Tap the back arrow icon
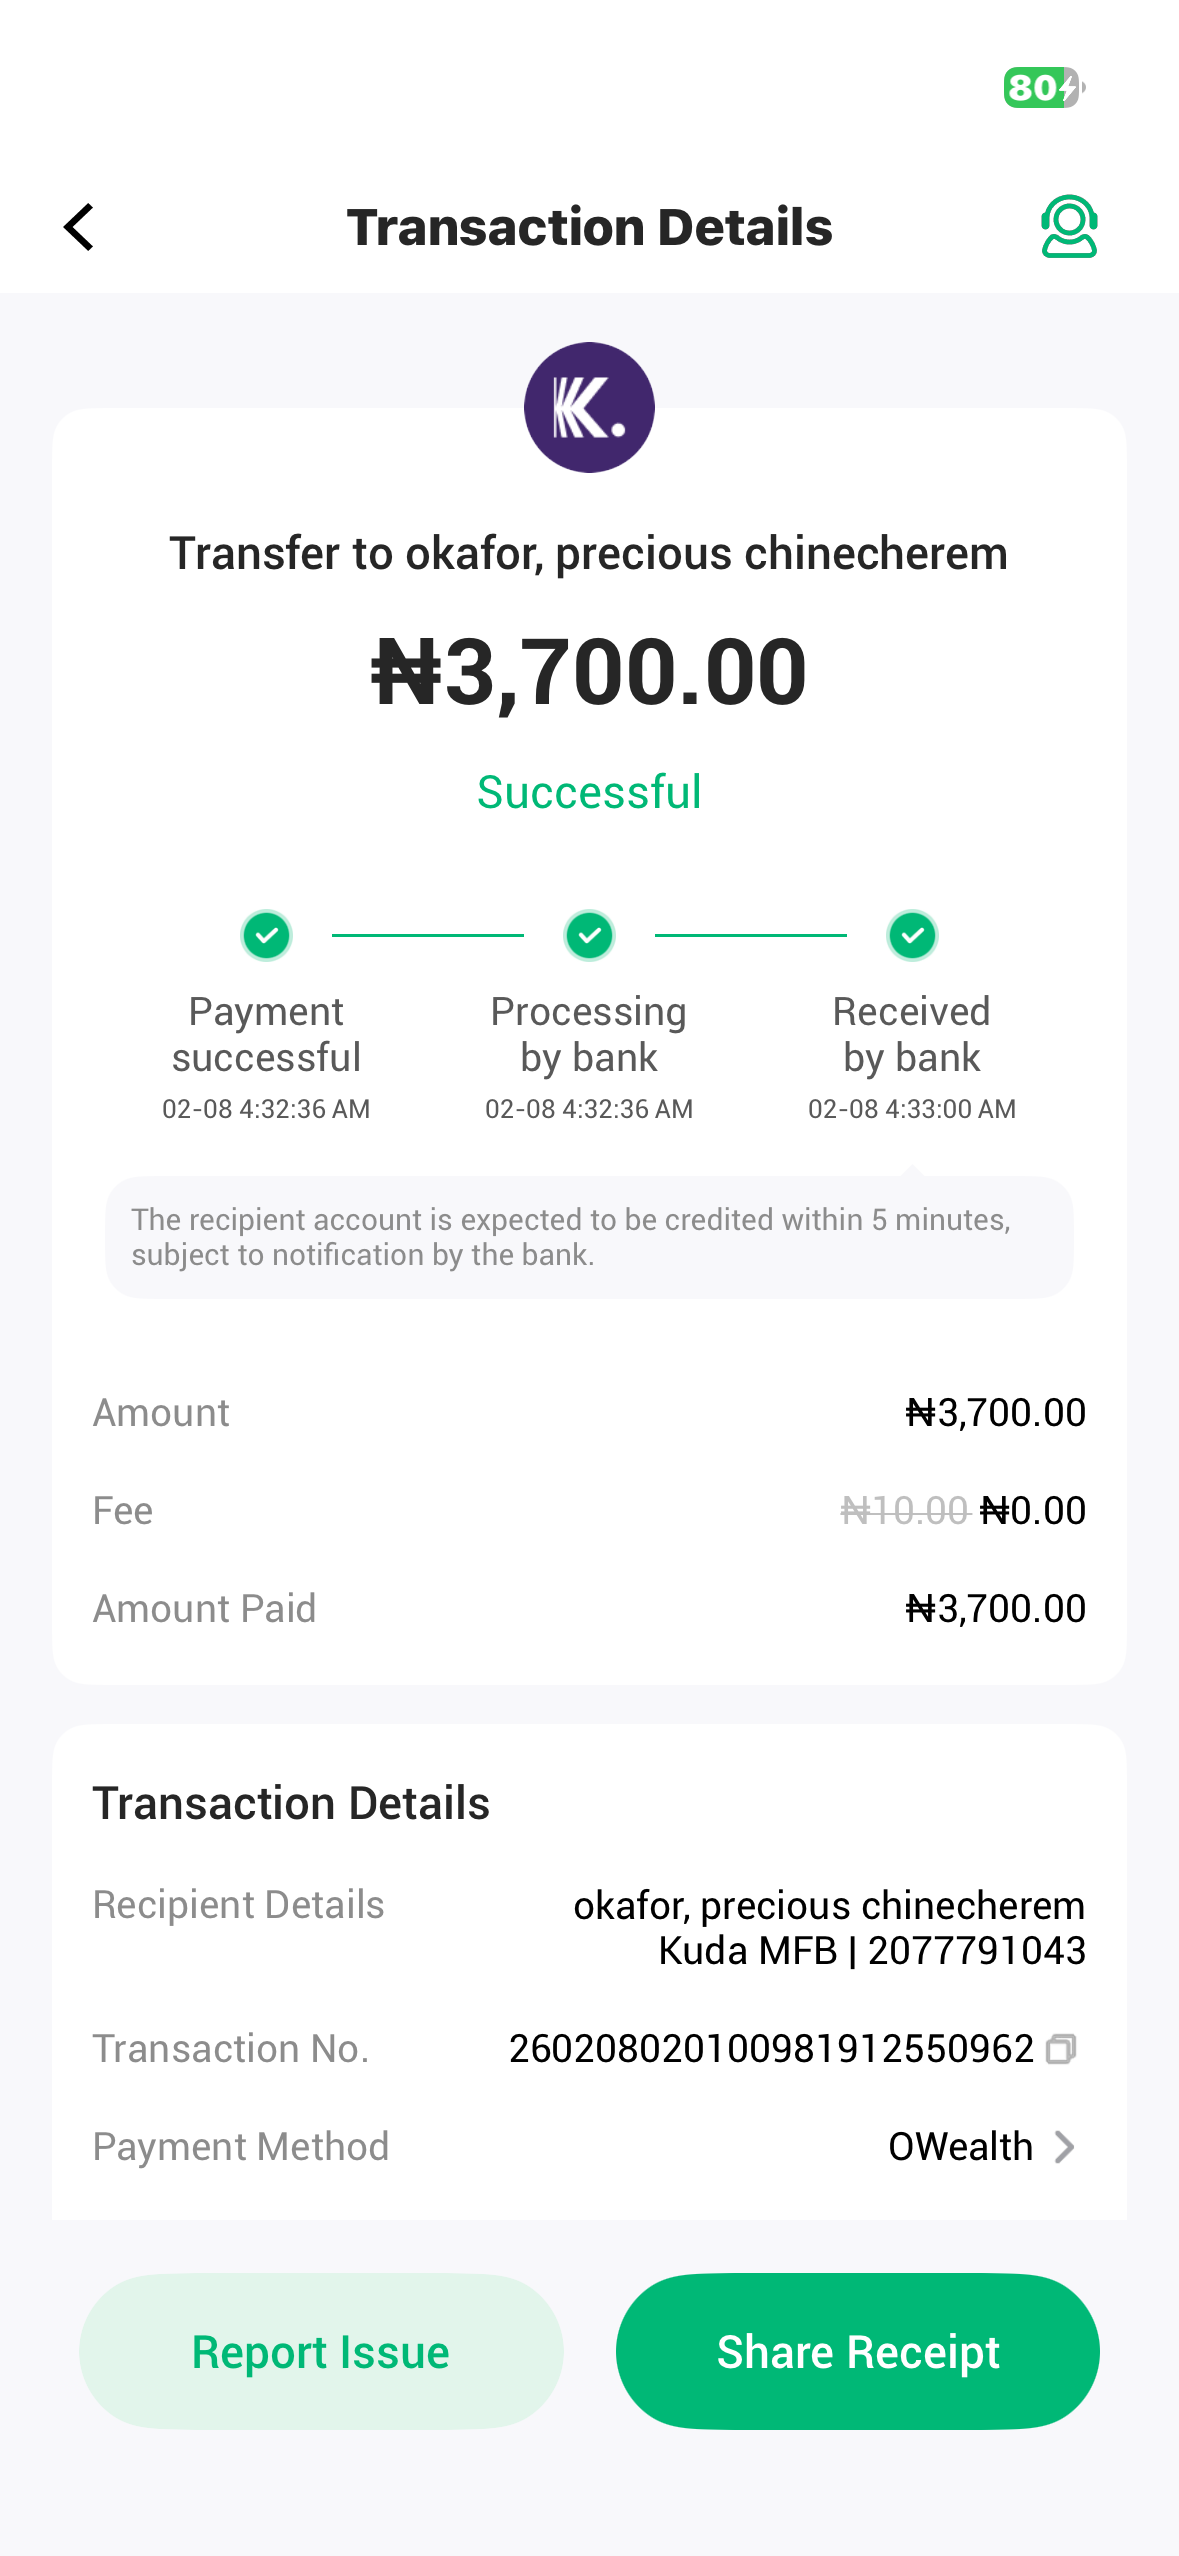Screen dimensions: 1179x2556 (79, 227)
